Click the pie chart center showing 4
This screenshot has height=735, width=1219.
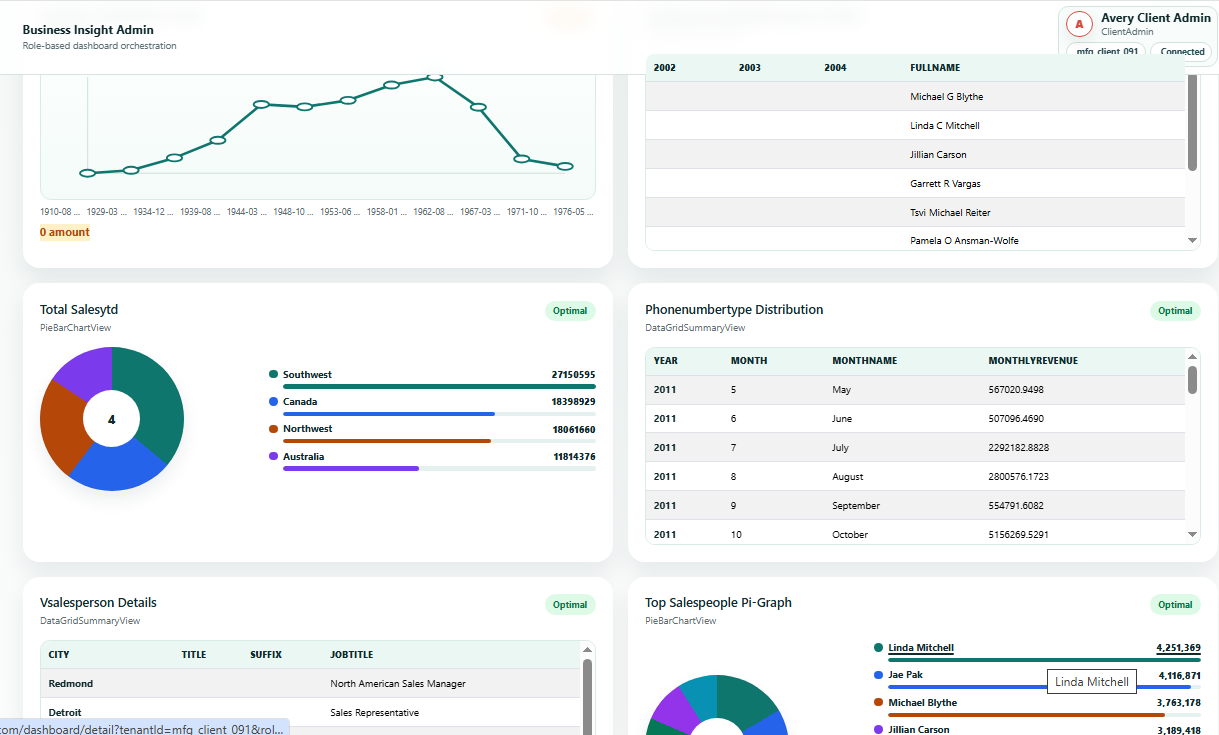[112, 420]
